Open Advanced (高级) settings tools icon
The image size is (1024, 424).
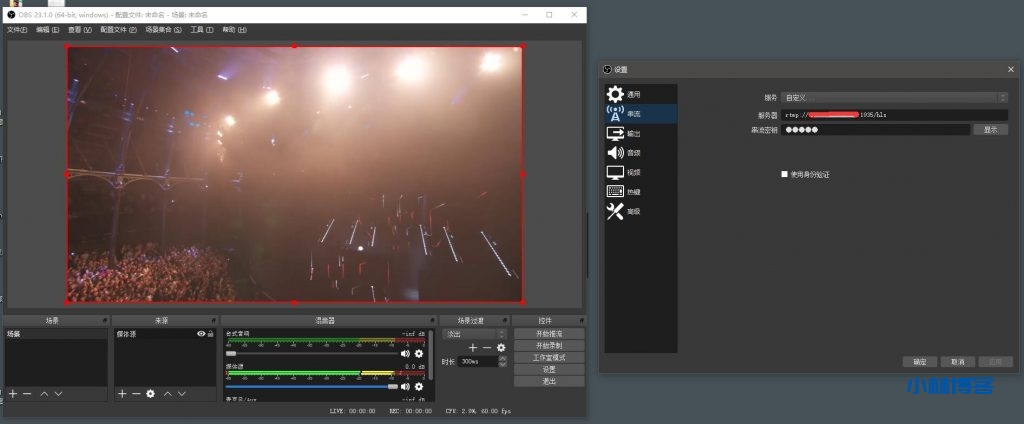click(615, 211)
